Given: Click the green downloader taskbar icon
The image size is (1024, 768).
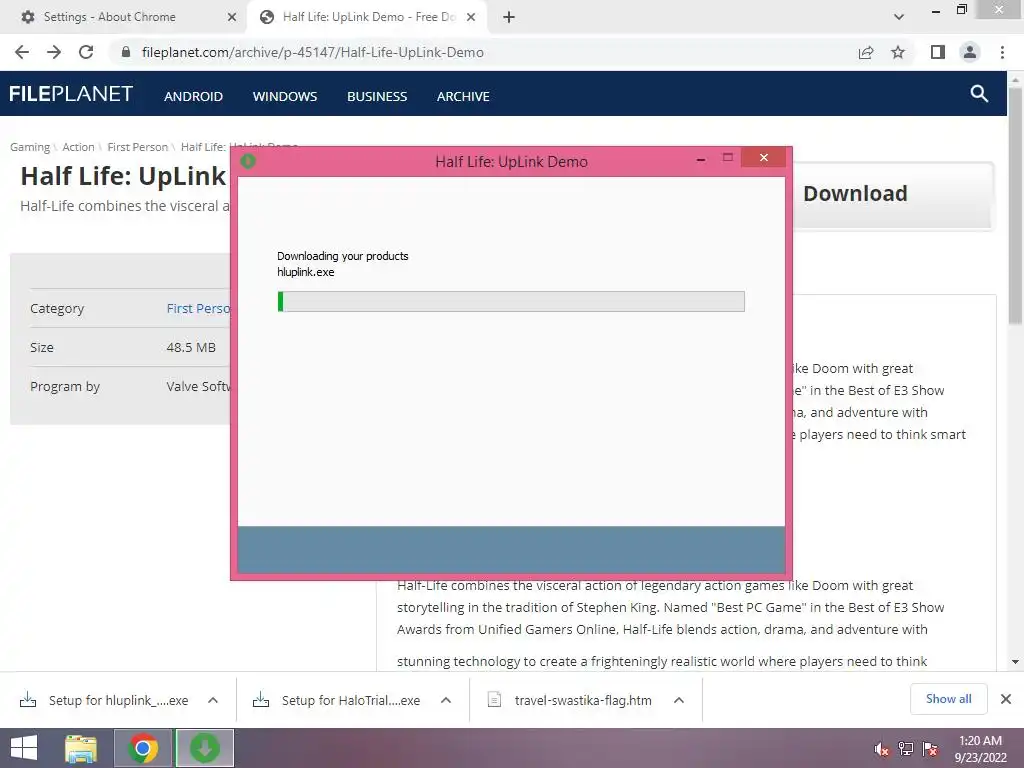Looking at the screenshot, I should pos(204,748).
